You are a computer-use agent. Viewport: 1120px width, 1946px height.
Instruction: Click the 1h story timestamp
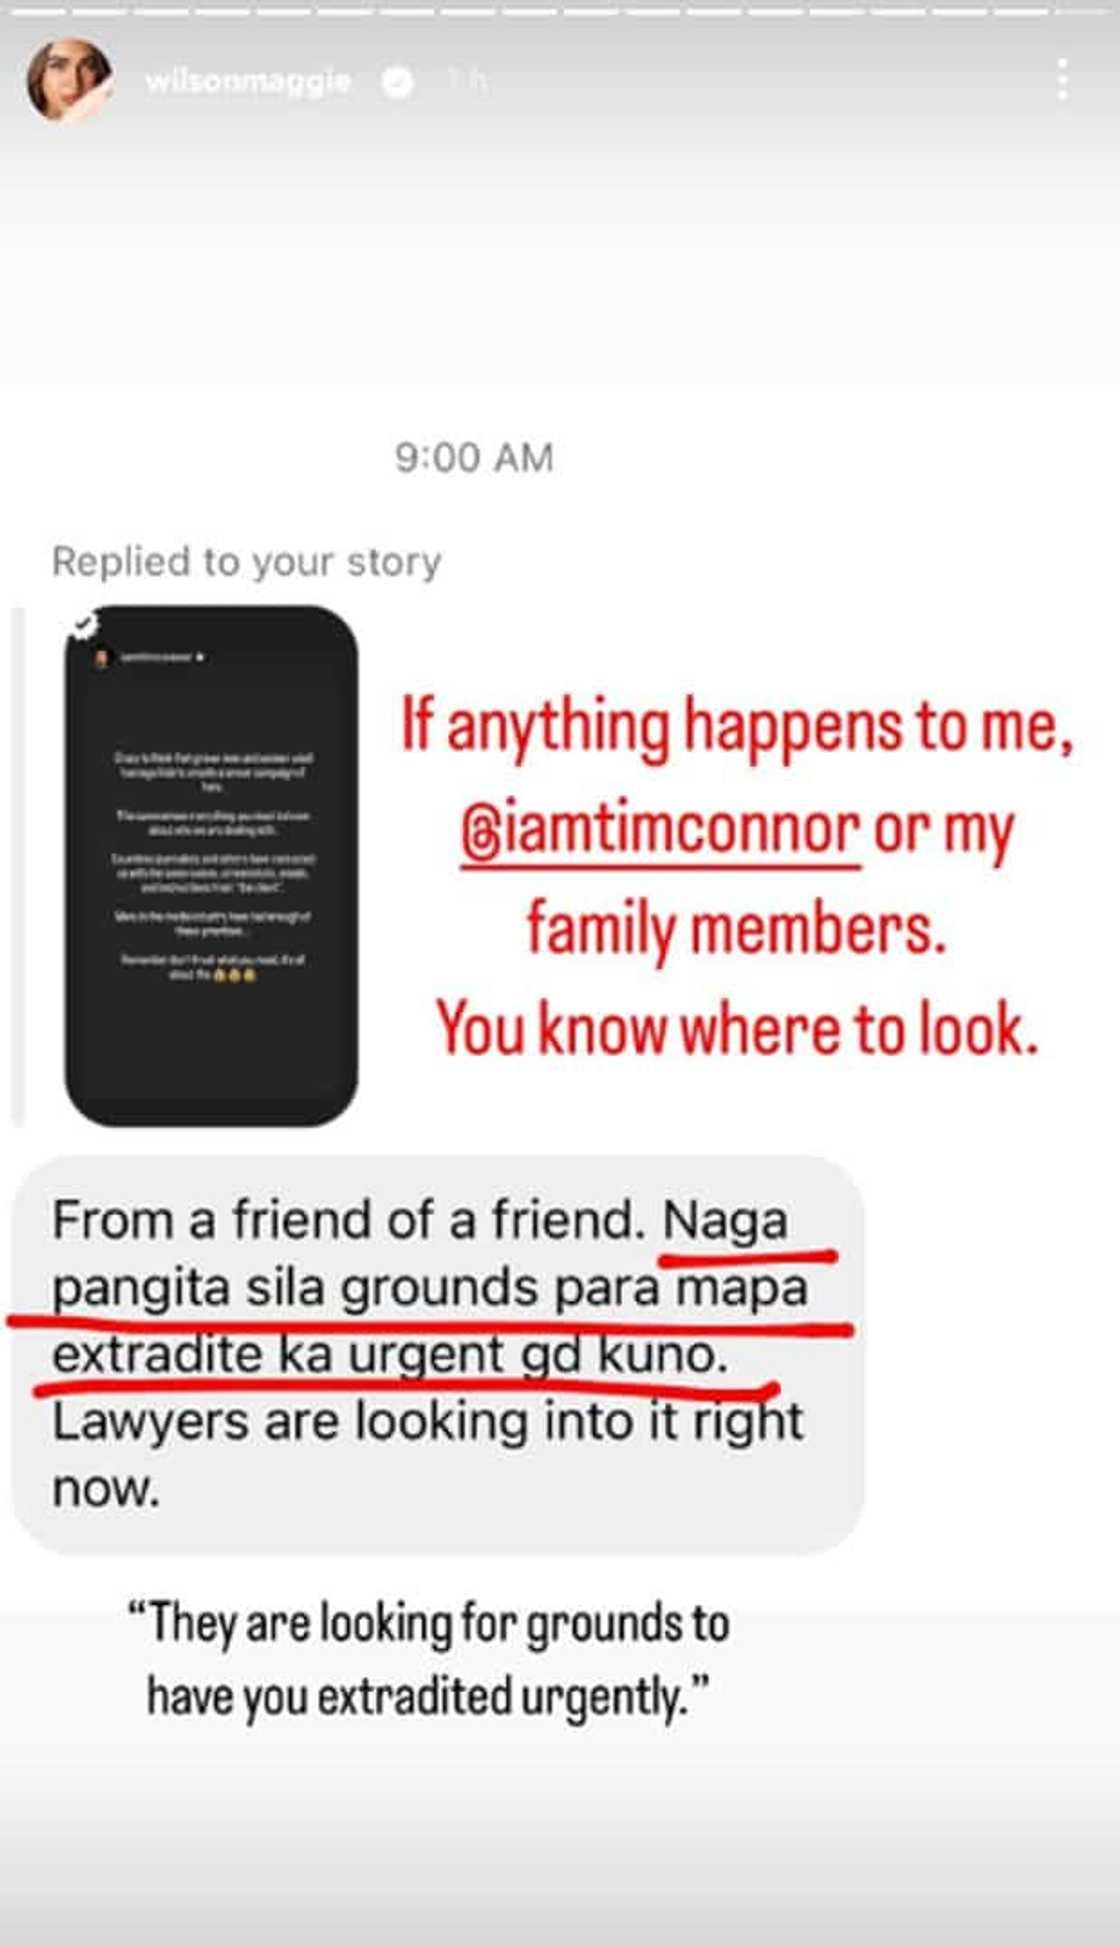coord(467,80)
